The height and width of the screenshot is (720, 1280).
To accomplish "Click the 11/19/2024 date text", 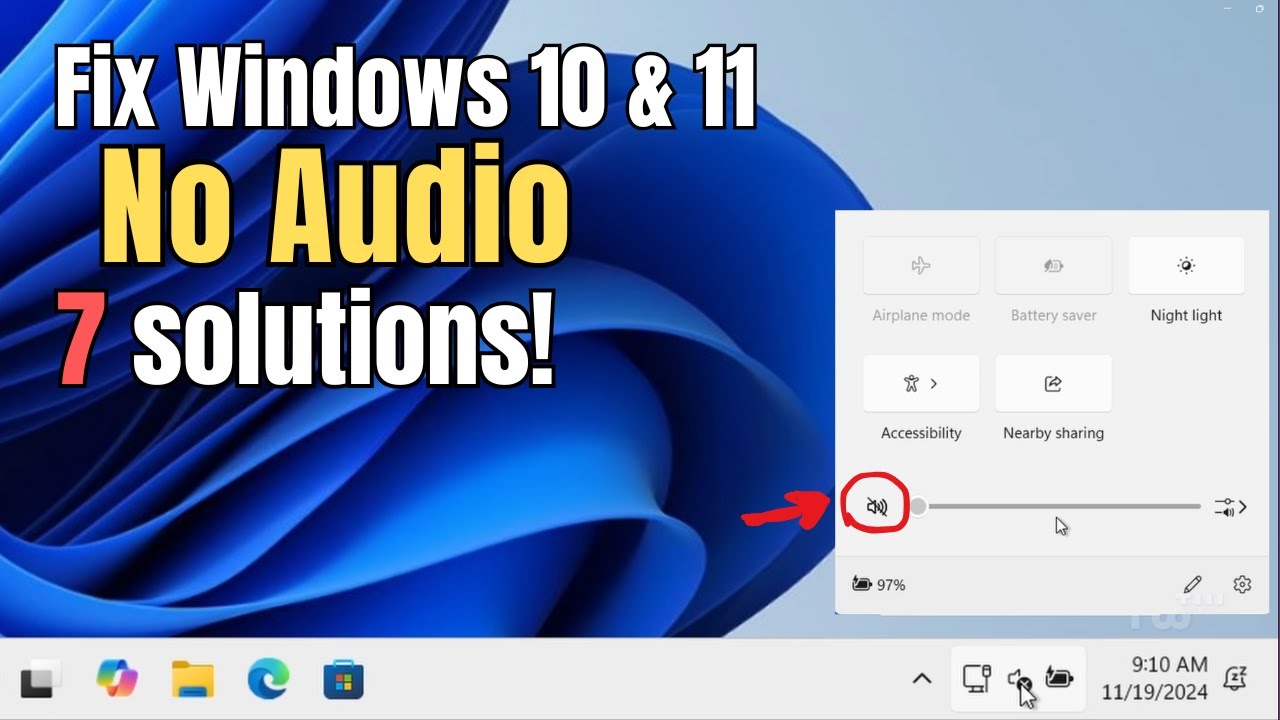I will pos(1154,692).
